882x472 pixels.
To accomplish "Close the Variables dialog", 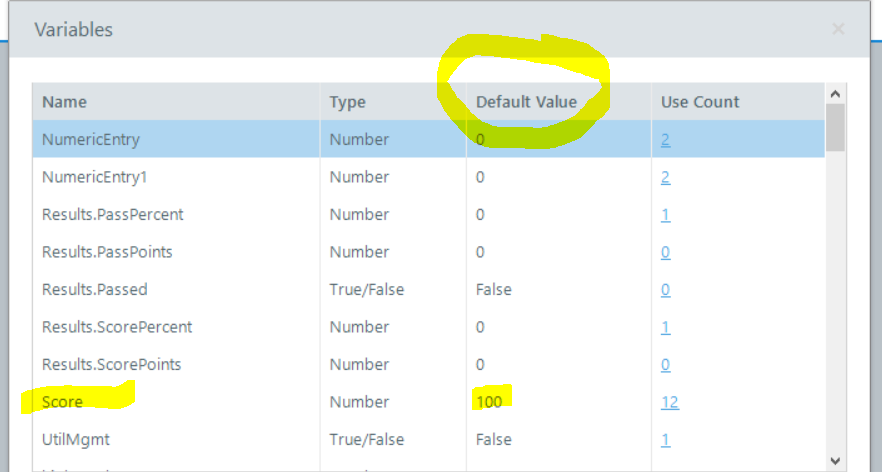I will click(838, 29).
